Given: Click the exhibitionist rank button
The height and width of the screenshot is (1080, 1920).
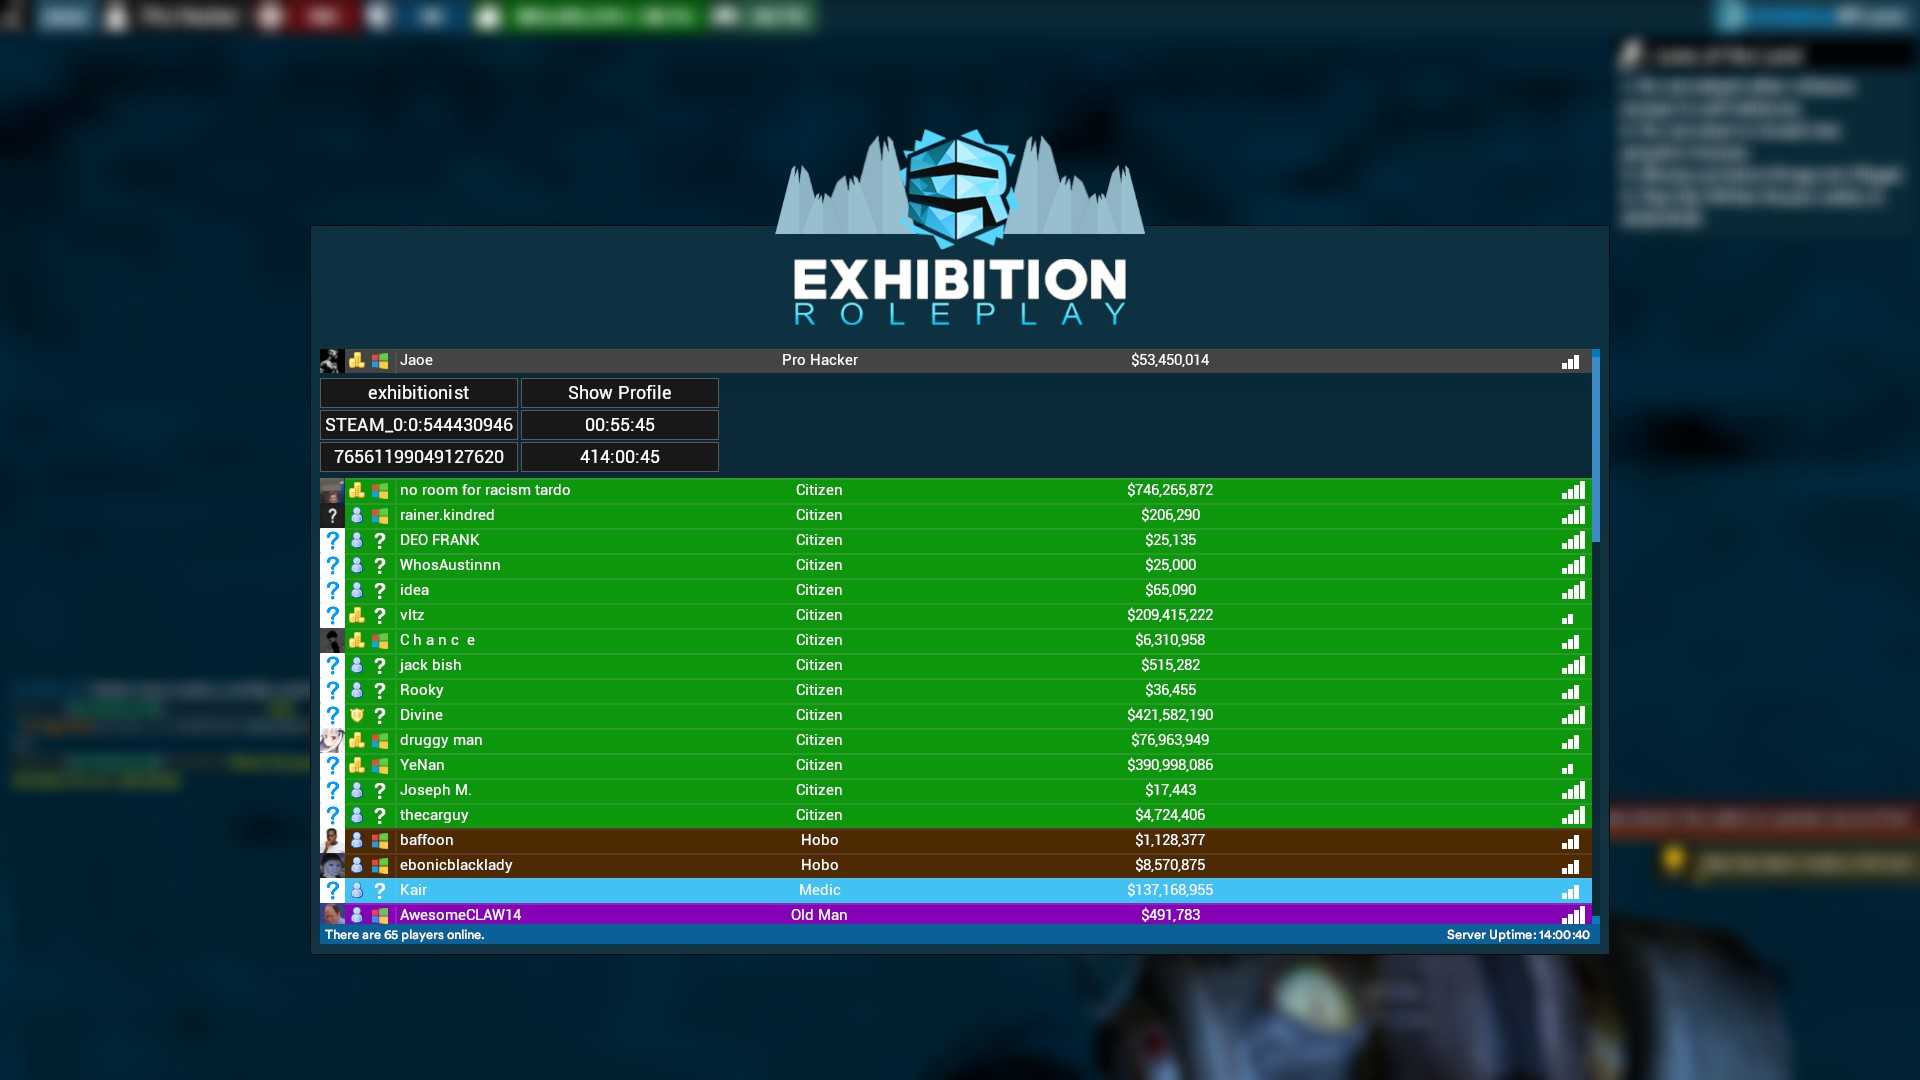Looking at the screenshot, I should coord(419,393).
